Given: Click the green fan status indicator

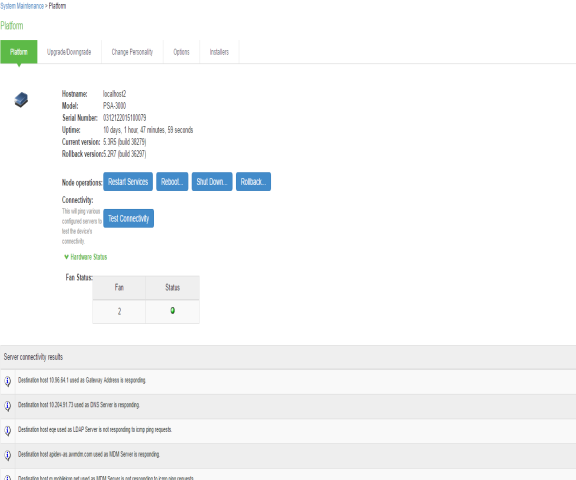Looking at the screenshot, I should pyautogui.click(x=172, y=311).
